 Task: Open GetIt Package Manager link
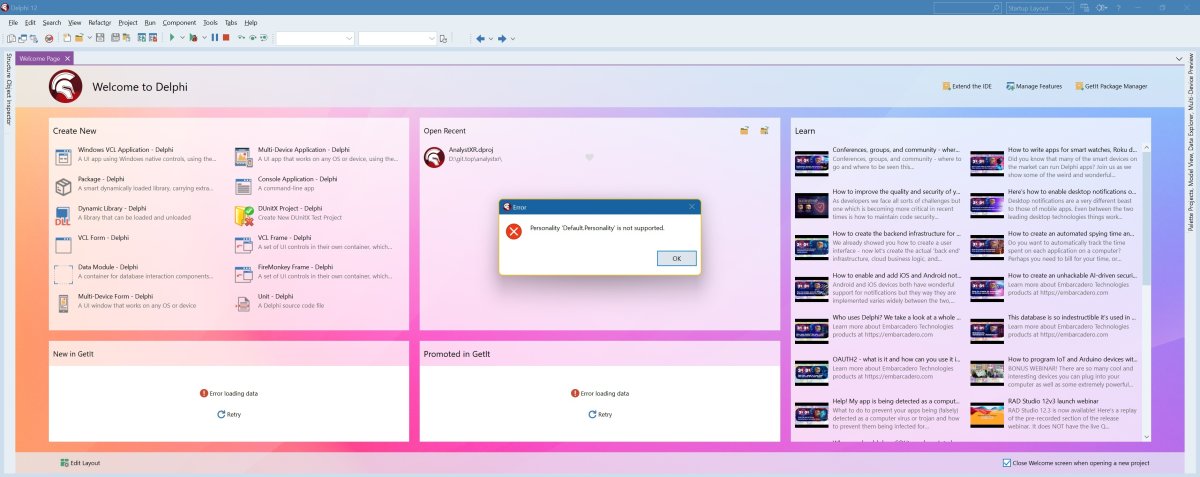click(x=1111, y=86)
